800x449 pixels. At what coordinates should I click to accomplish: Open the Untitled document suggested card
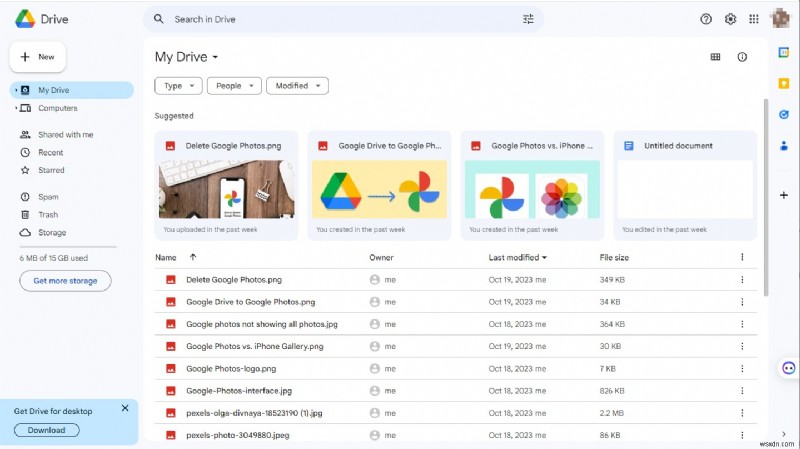pyautogui.click(x=685, y=185)
